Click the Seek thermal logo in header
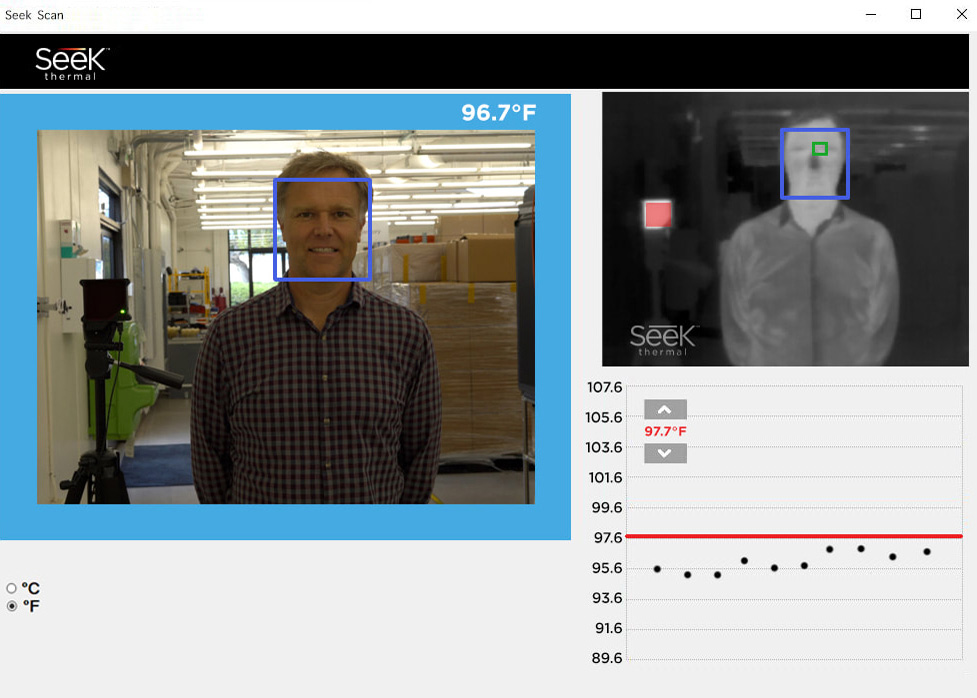This screenshot has width=977, height=698. click(72, 64)
